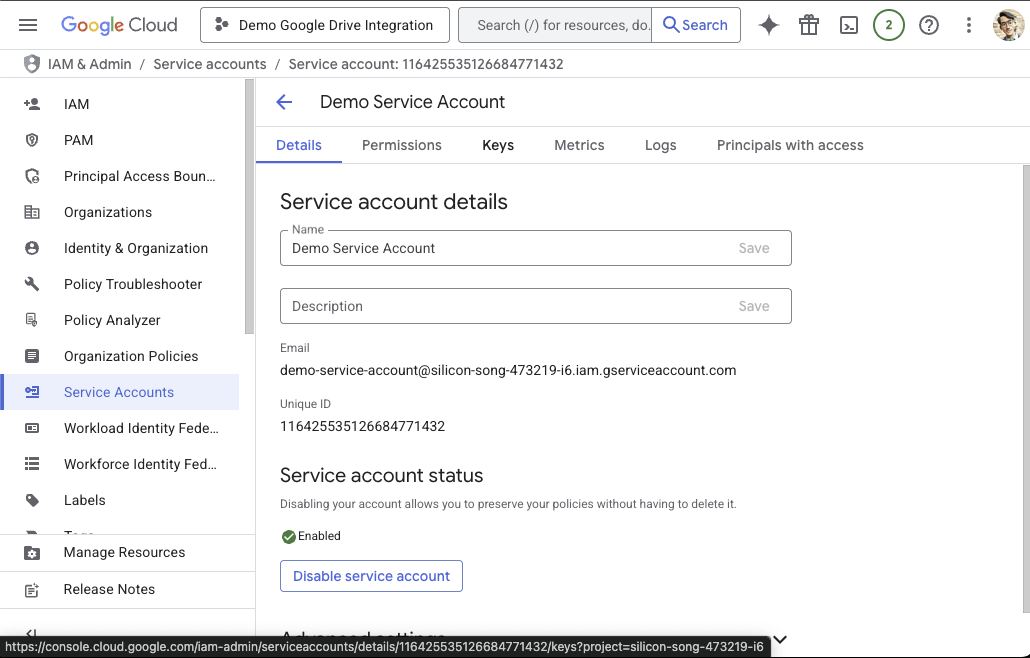Click the sidebar vertical scrollbar

click(249, 207)
